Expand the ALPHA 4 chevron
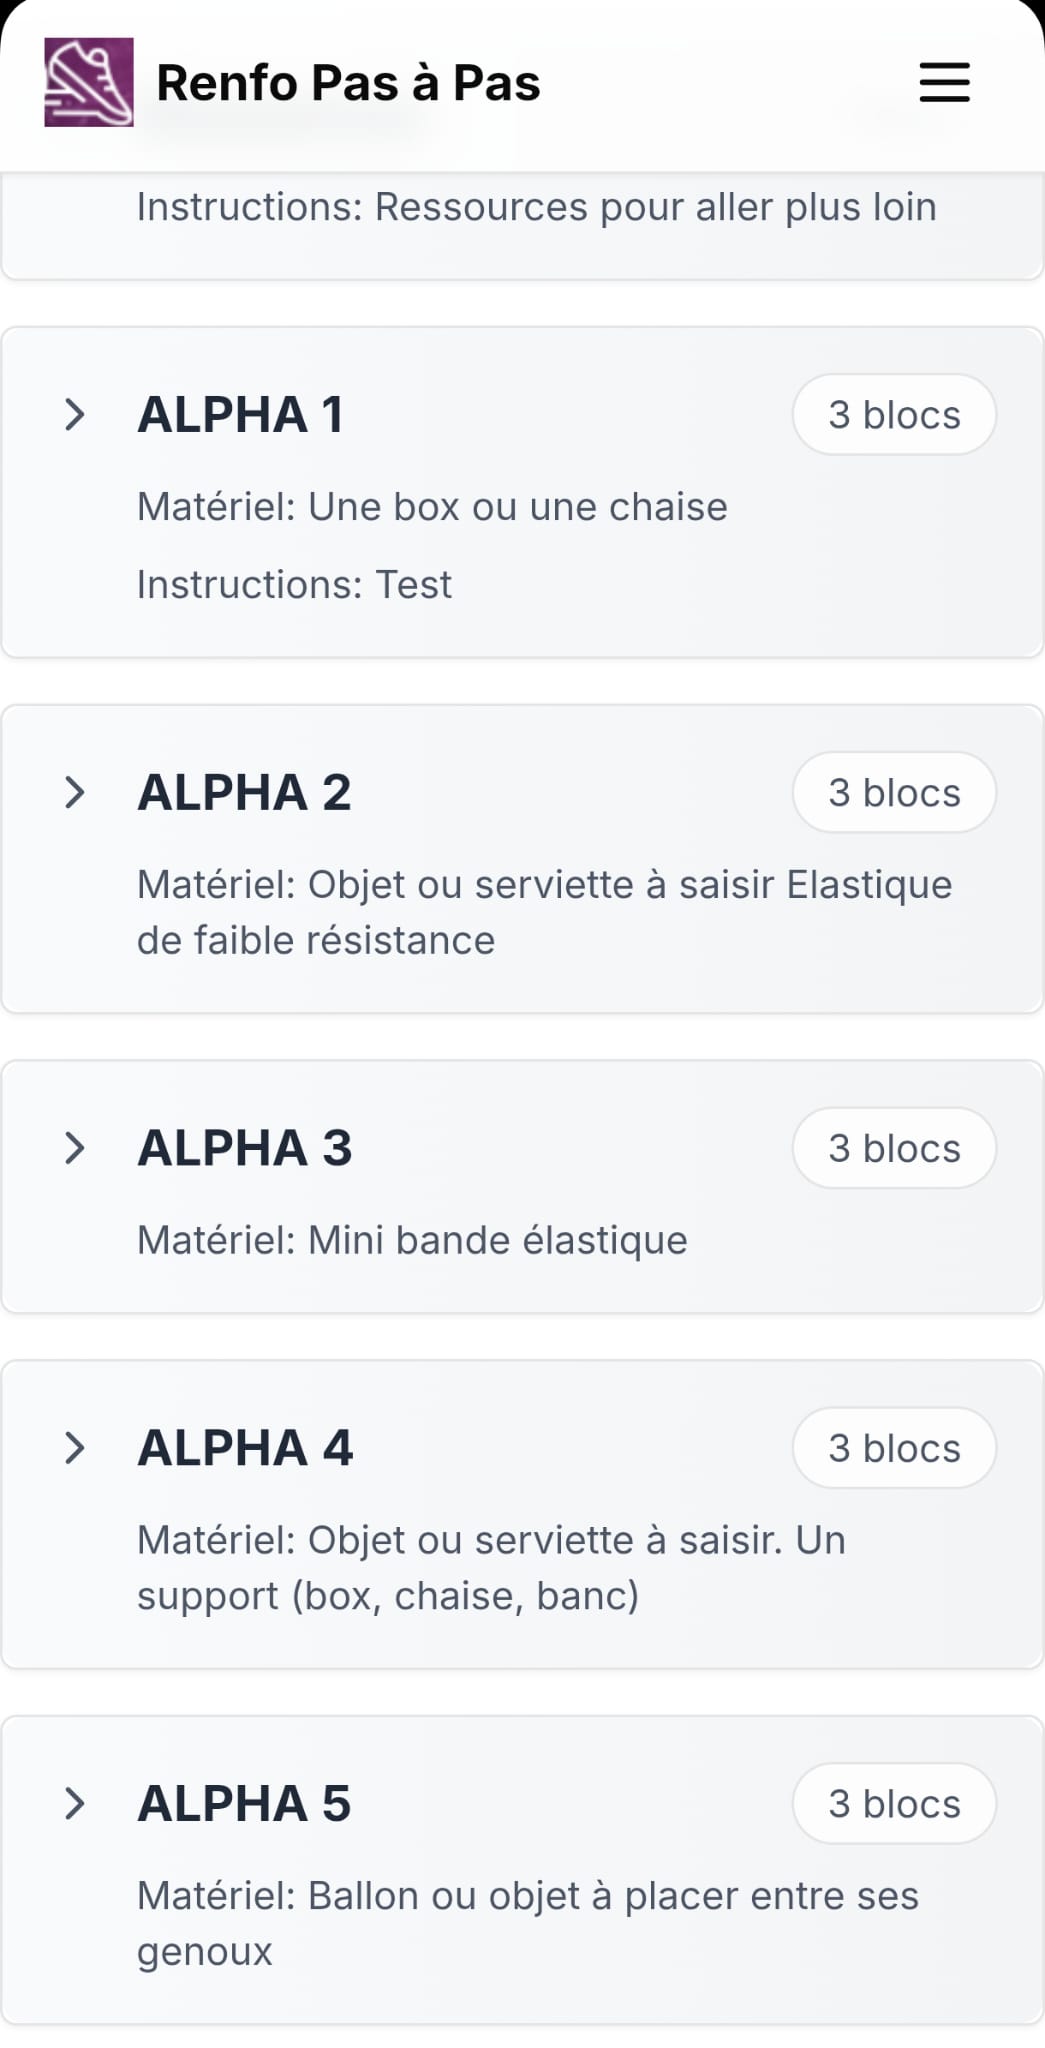The width and height of the screenshot is (1045, 2048). coord(74,1448)
